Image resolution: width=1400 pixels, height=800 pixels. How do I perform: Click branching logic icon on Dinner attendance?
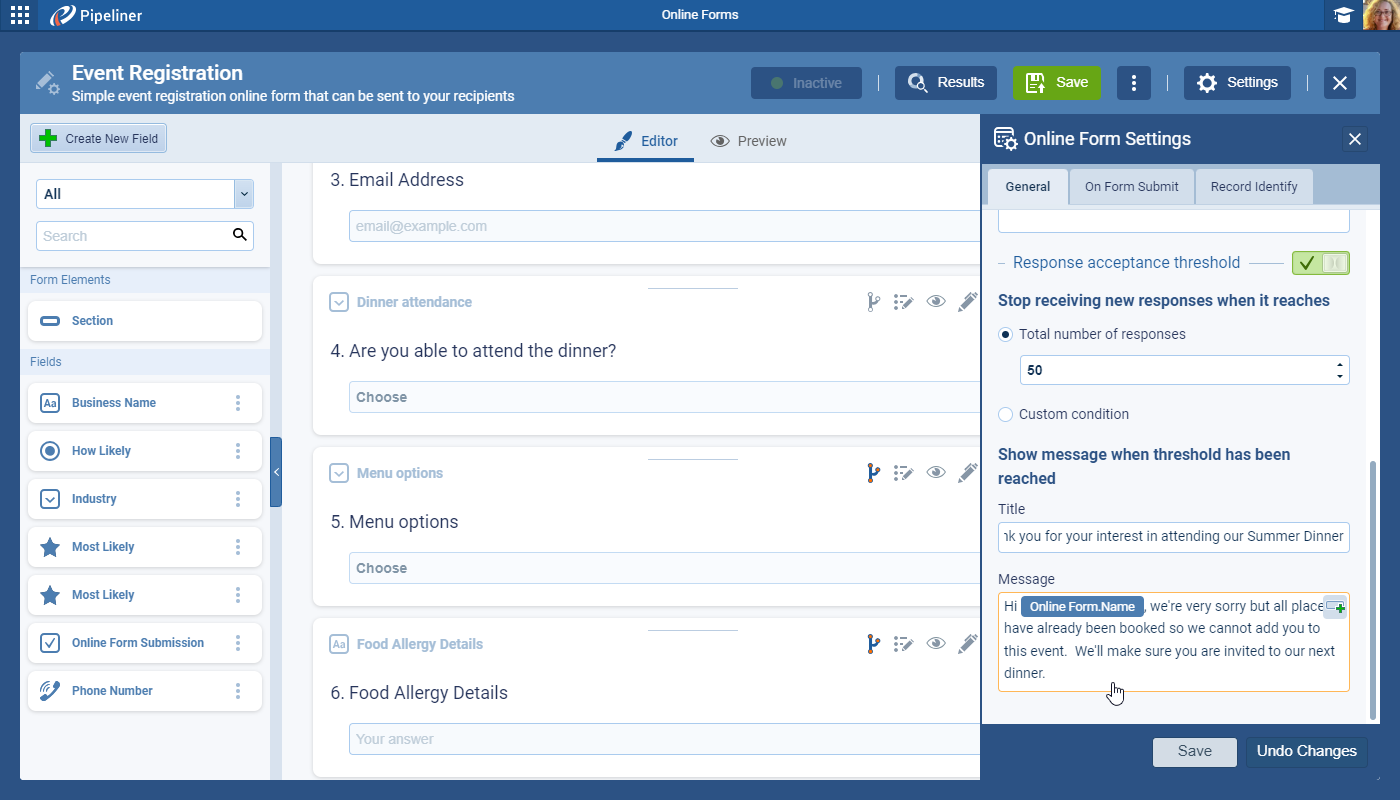873,302
